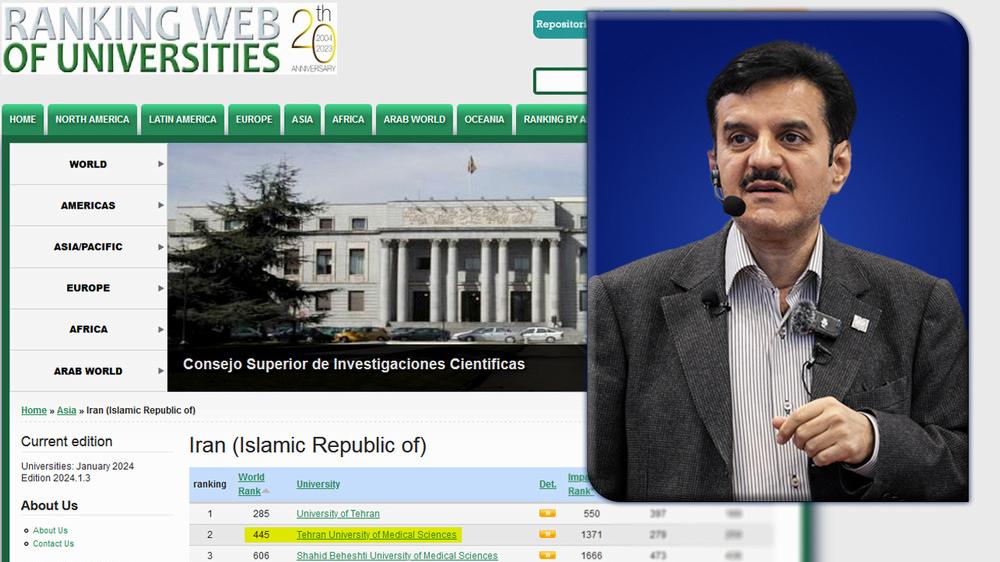Screen dimensions: 1000x562
Task: Open details icon for Shahid Beheshti University
Action: click(x=547, y=556)
